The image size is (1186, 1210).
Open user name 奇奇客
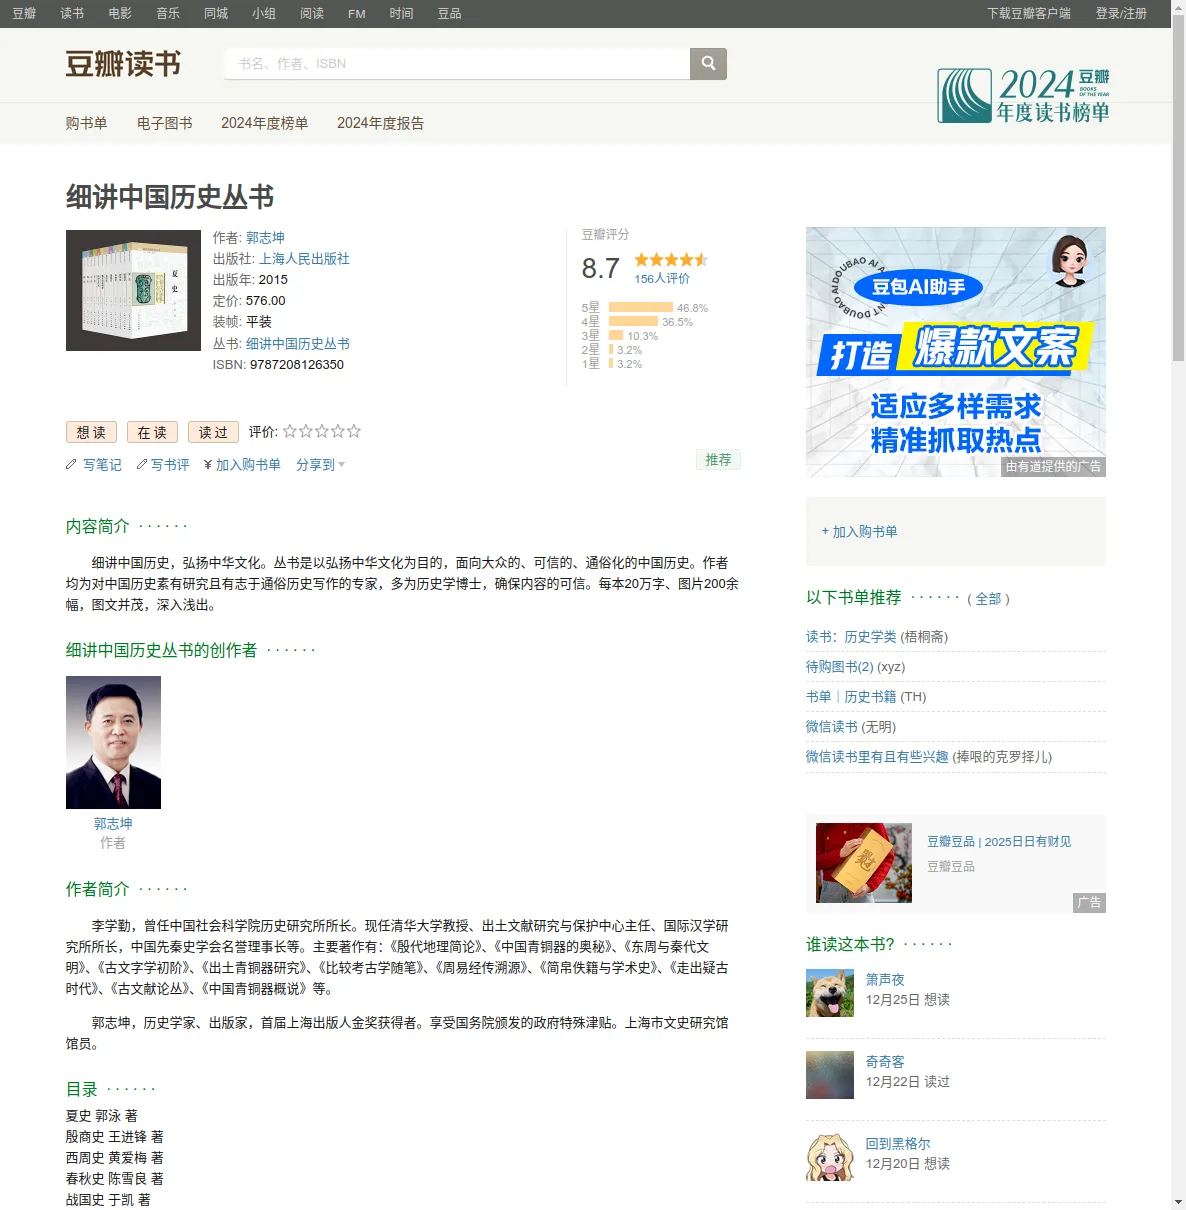click(x=885, y=1062)
